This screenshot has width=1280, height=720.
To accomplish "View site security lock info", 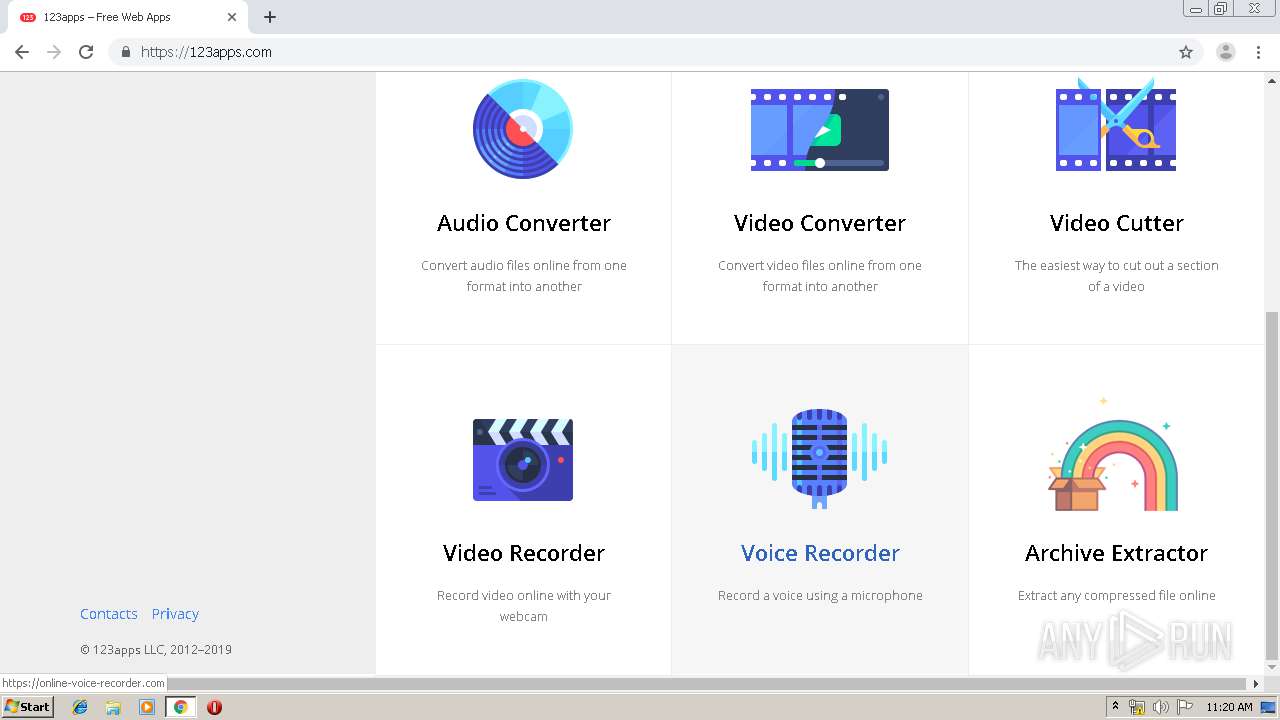I will tap(125, 52).
